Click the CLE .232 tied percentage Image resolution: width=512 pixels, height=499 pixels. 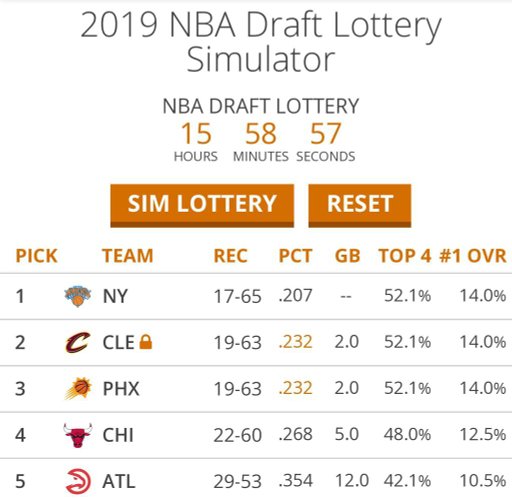pos(295,342)
